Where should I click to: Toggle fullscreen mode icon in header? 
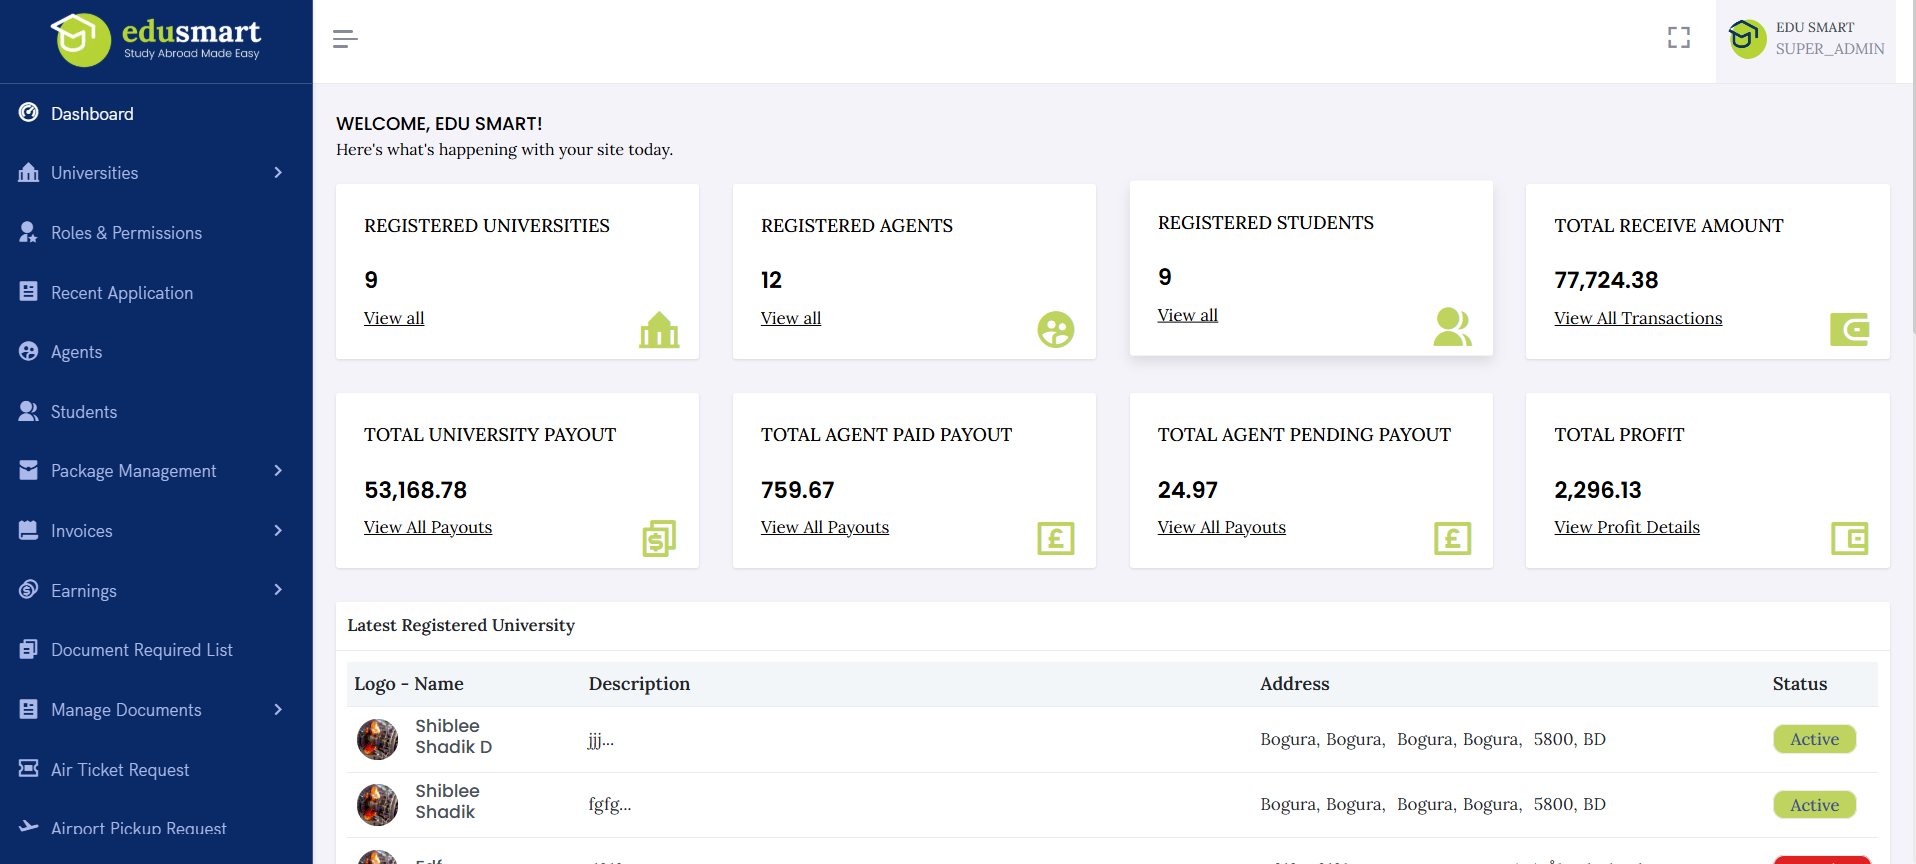point(1678,38)
